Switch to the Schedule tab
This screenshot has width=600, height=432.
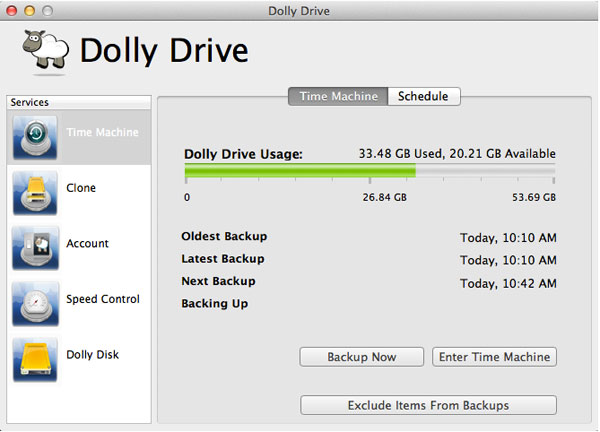click(x=423, y=96)
